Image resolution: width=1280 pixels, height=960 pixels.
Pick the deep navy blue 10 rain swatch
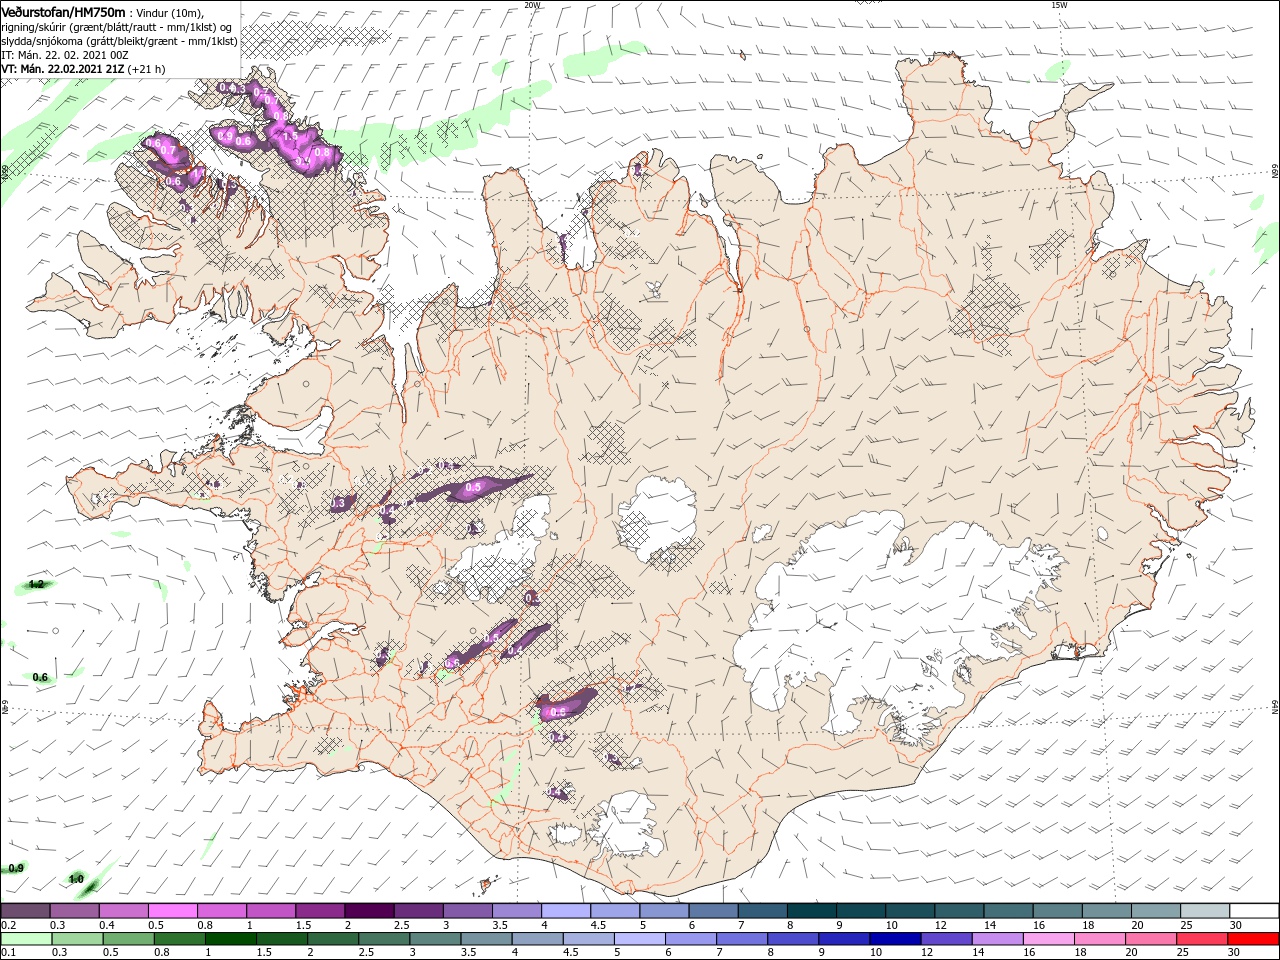(895, 939)
